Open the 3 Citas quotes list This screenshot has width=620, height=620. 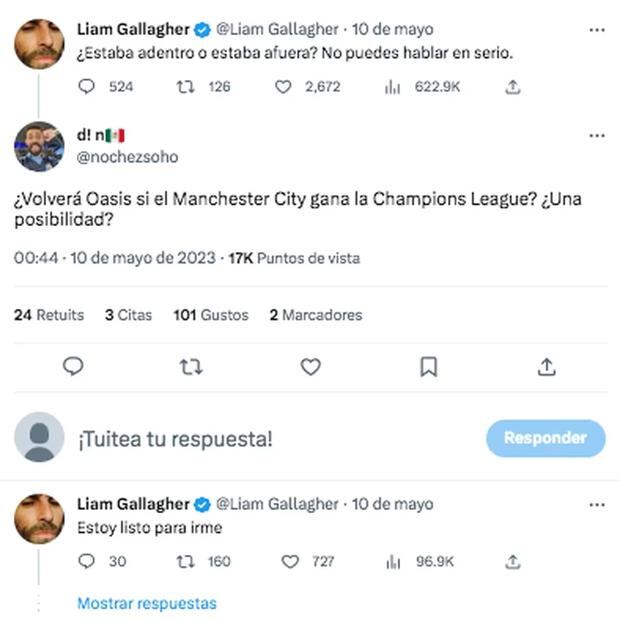[128, 315]
